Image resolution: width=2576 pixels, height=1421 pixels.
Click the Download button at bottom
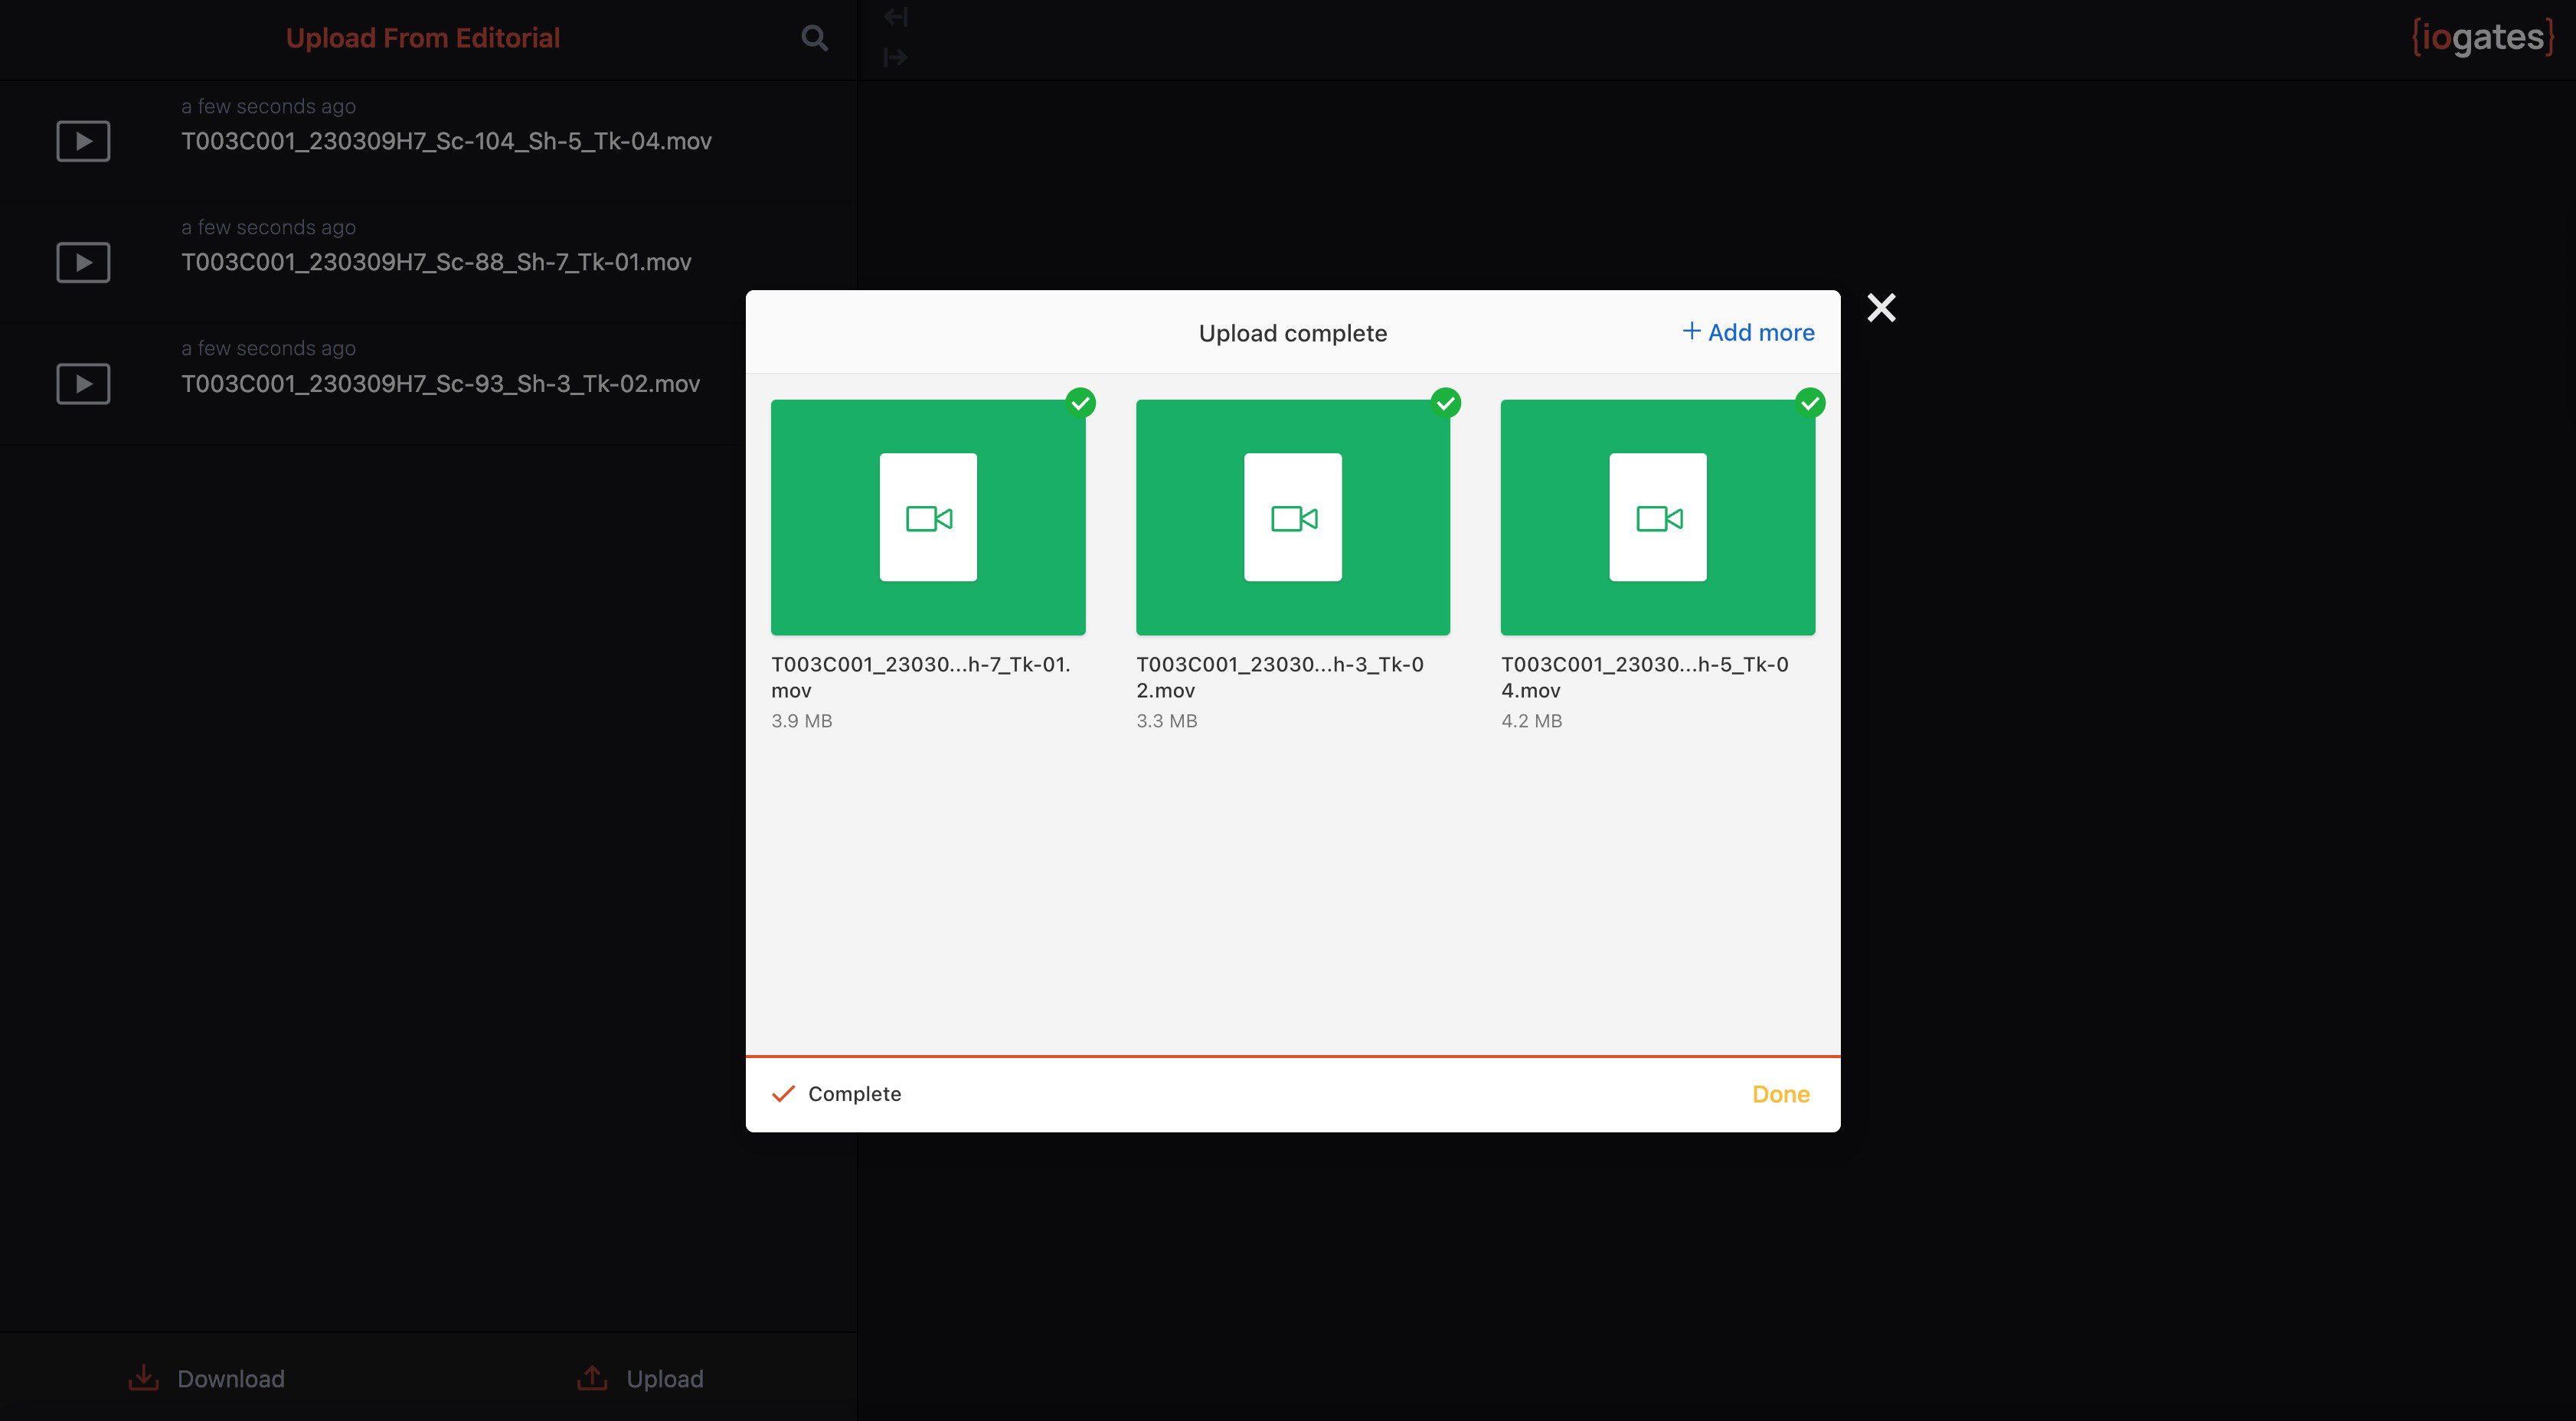(207, 1378)
